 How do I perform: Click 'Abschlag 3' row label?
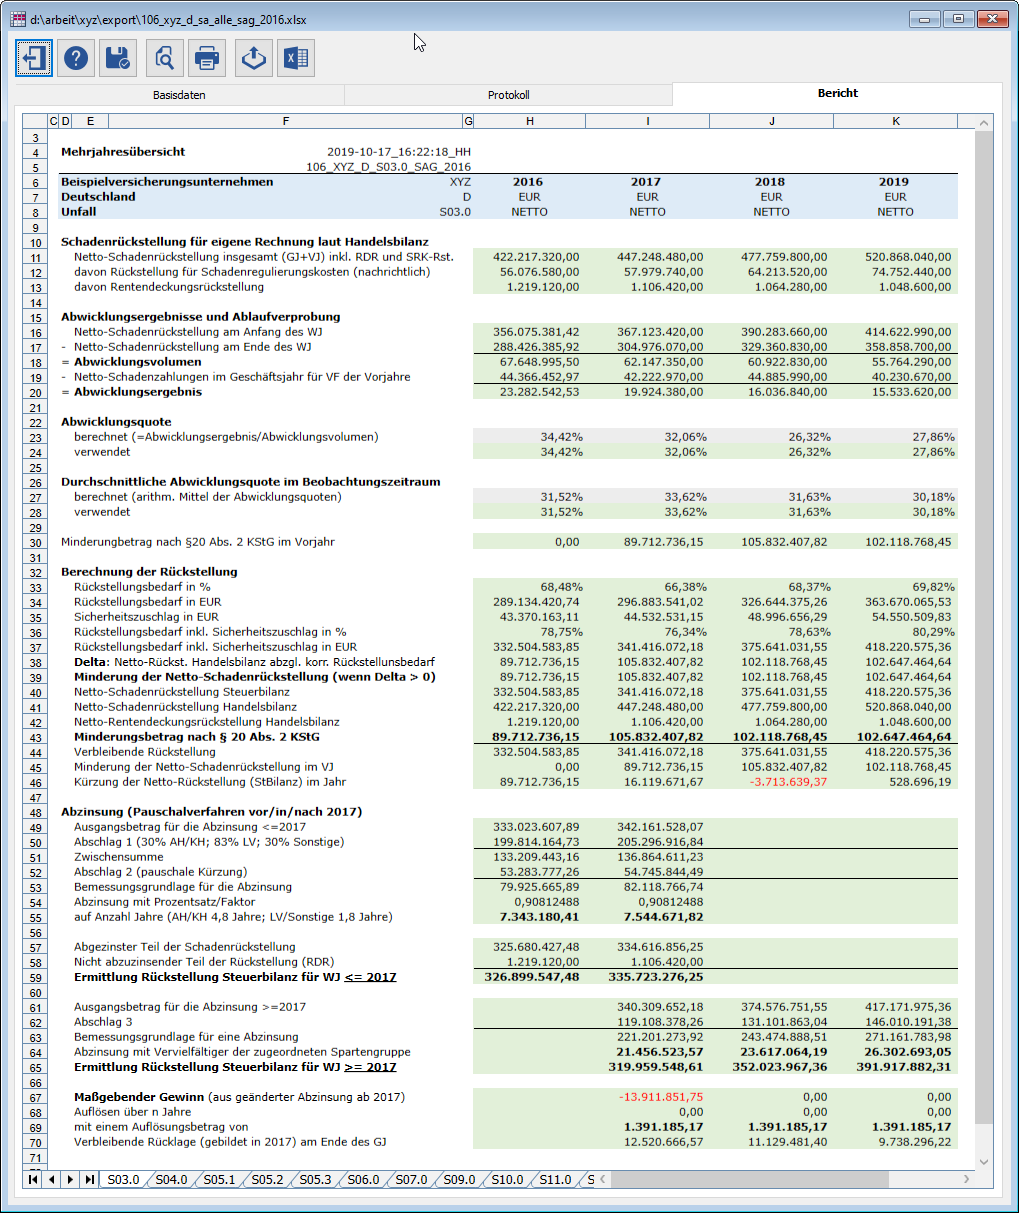click(x=103, y=1022)
